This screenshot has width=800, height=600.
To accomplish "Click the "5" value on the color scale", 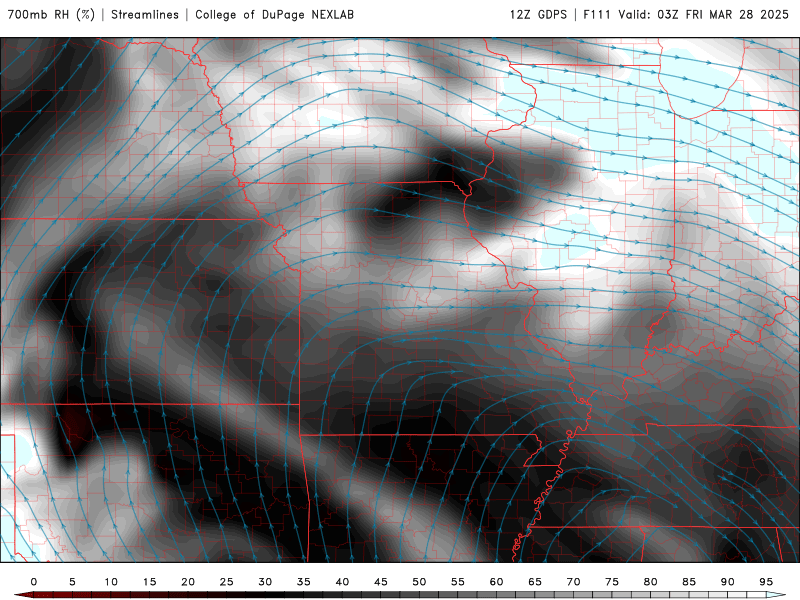I will click(x=72, y=582).
